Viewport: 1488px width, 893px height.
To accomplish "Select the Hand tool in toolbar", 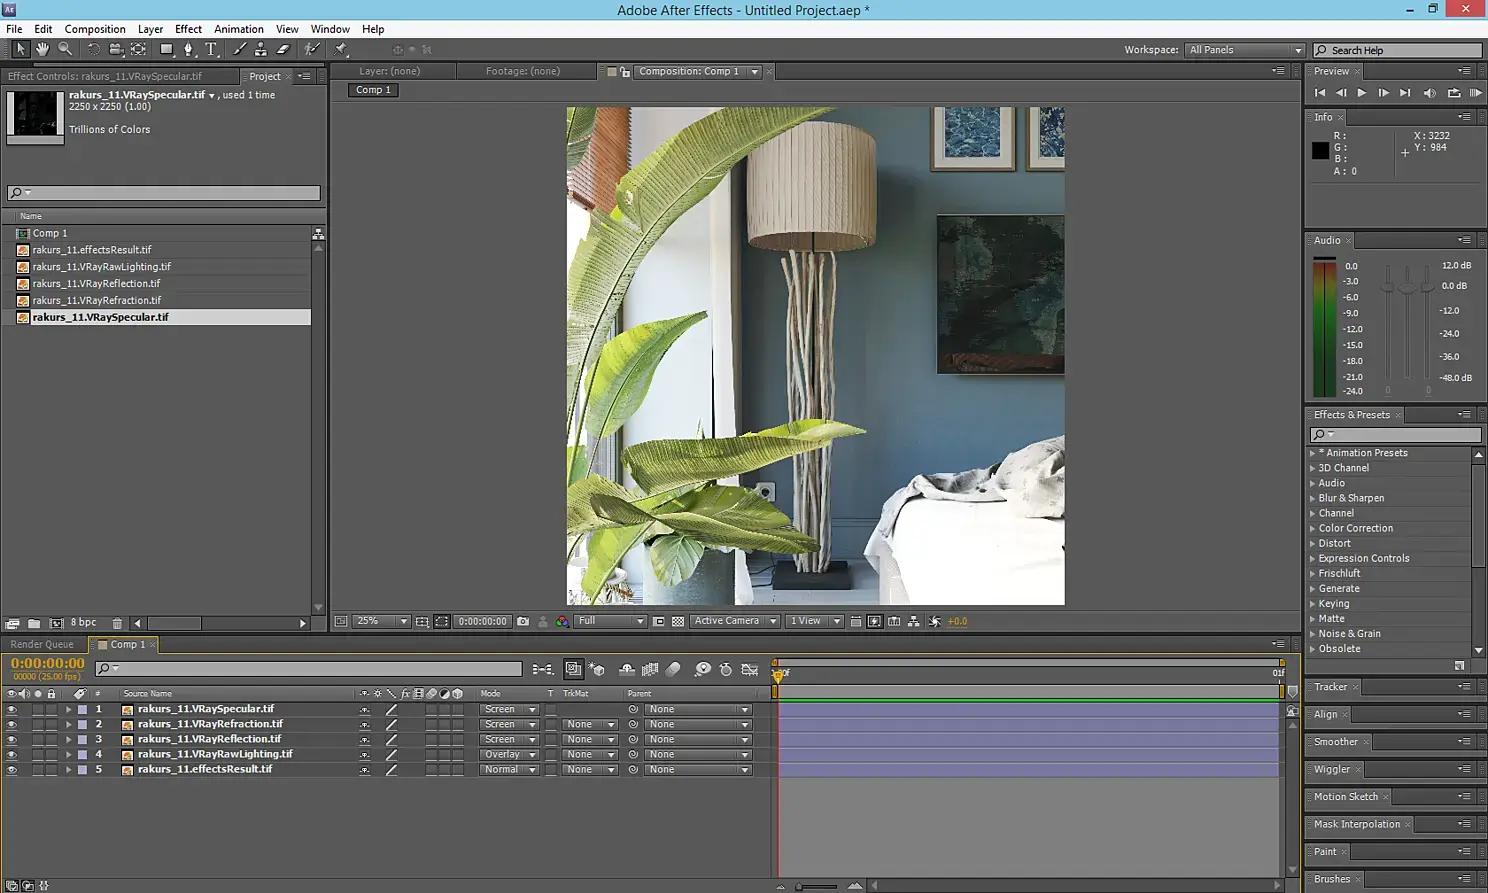I will (43, 49).
